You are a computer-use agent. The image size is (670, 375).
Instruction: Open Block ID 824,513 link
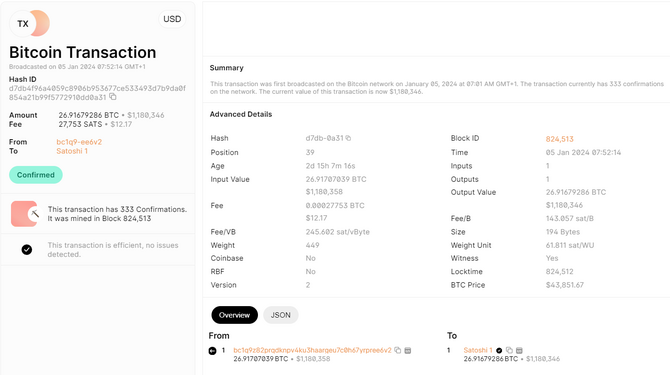point(559,139)
